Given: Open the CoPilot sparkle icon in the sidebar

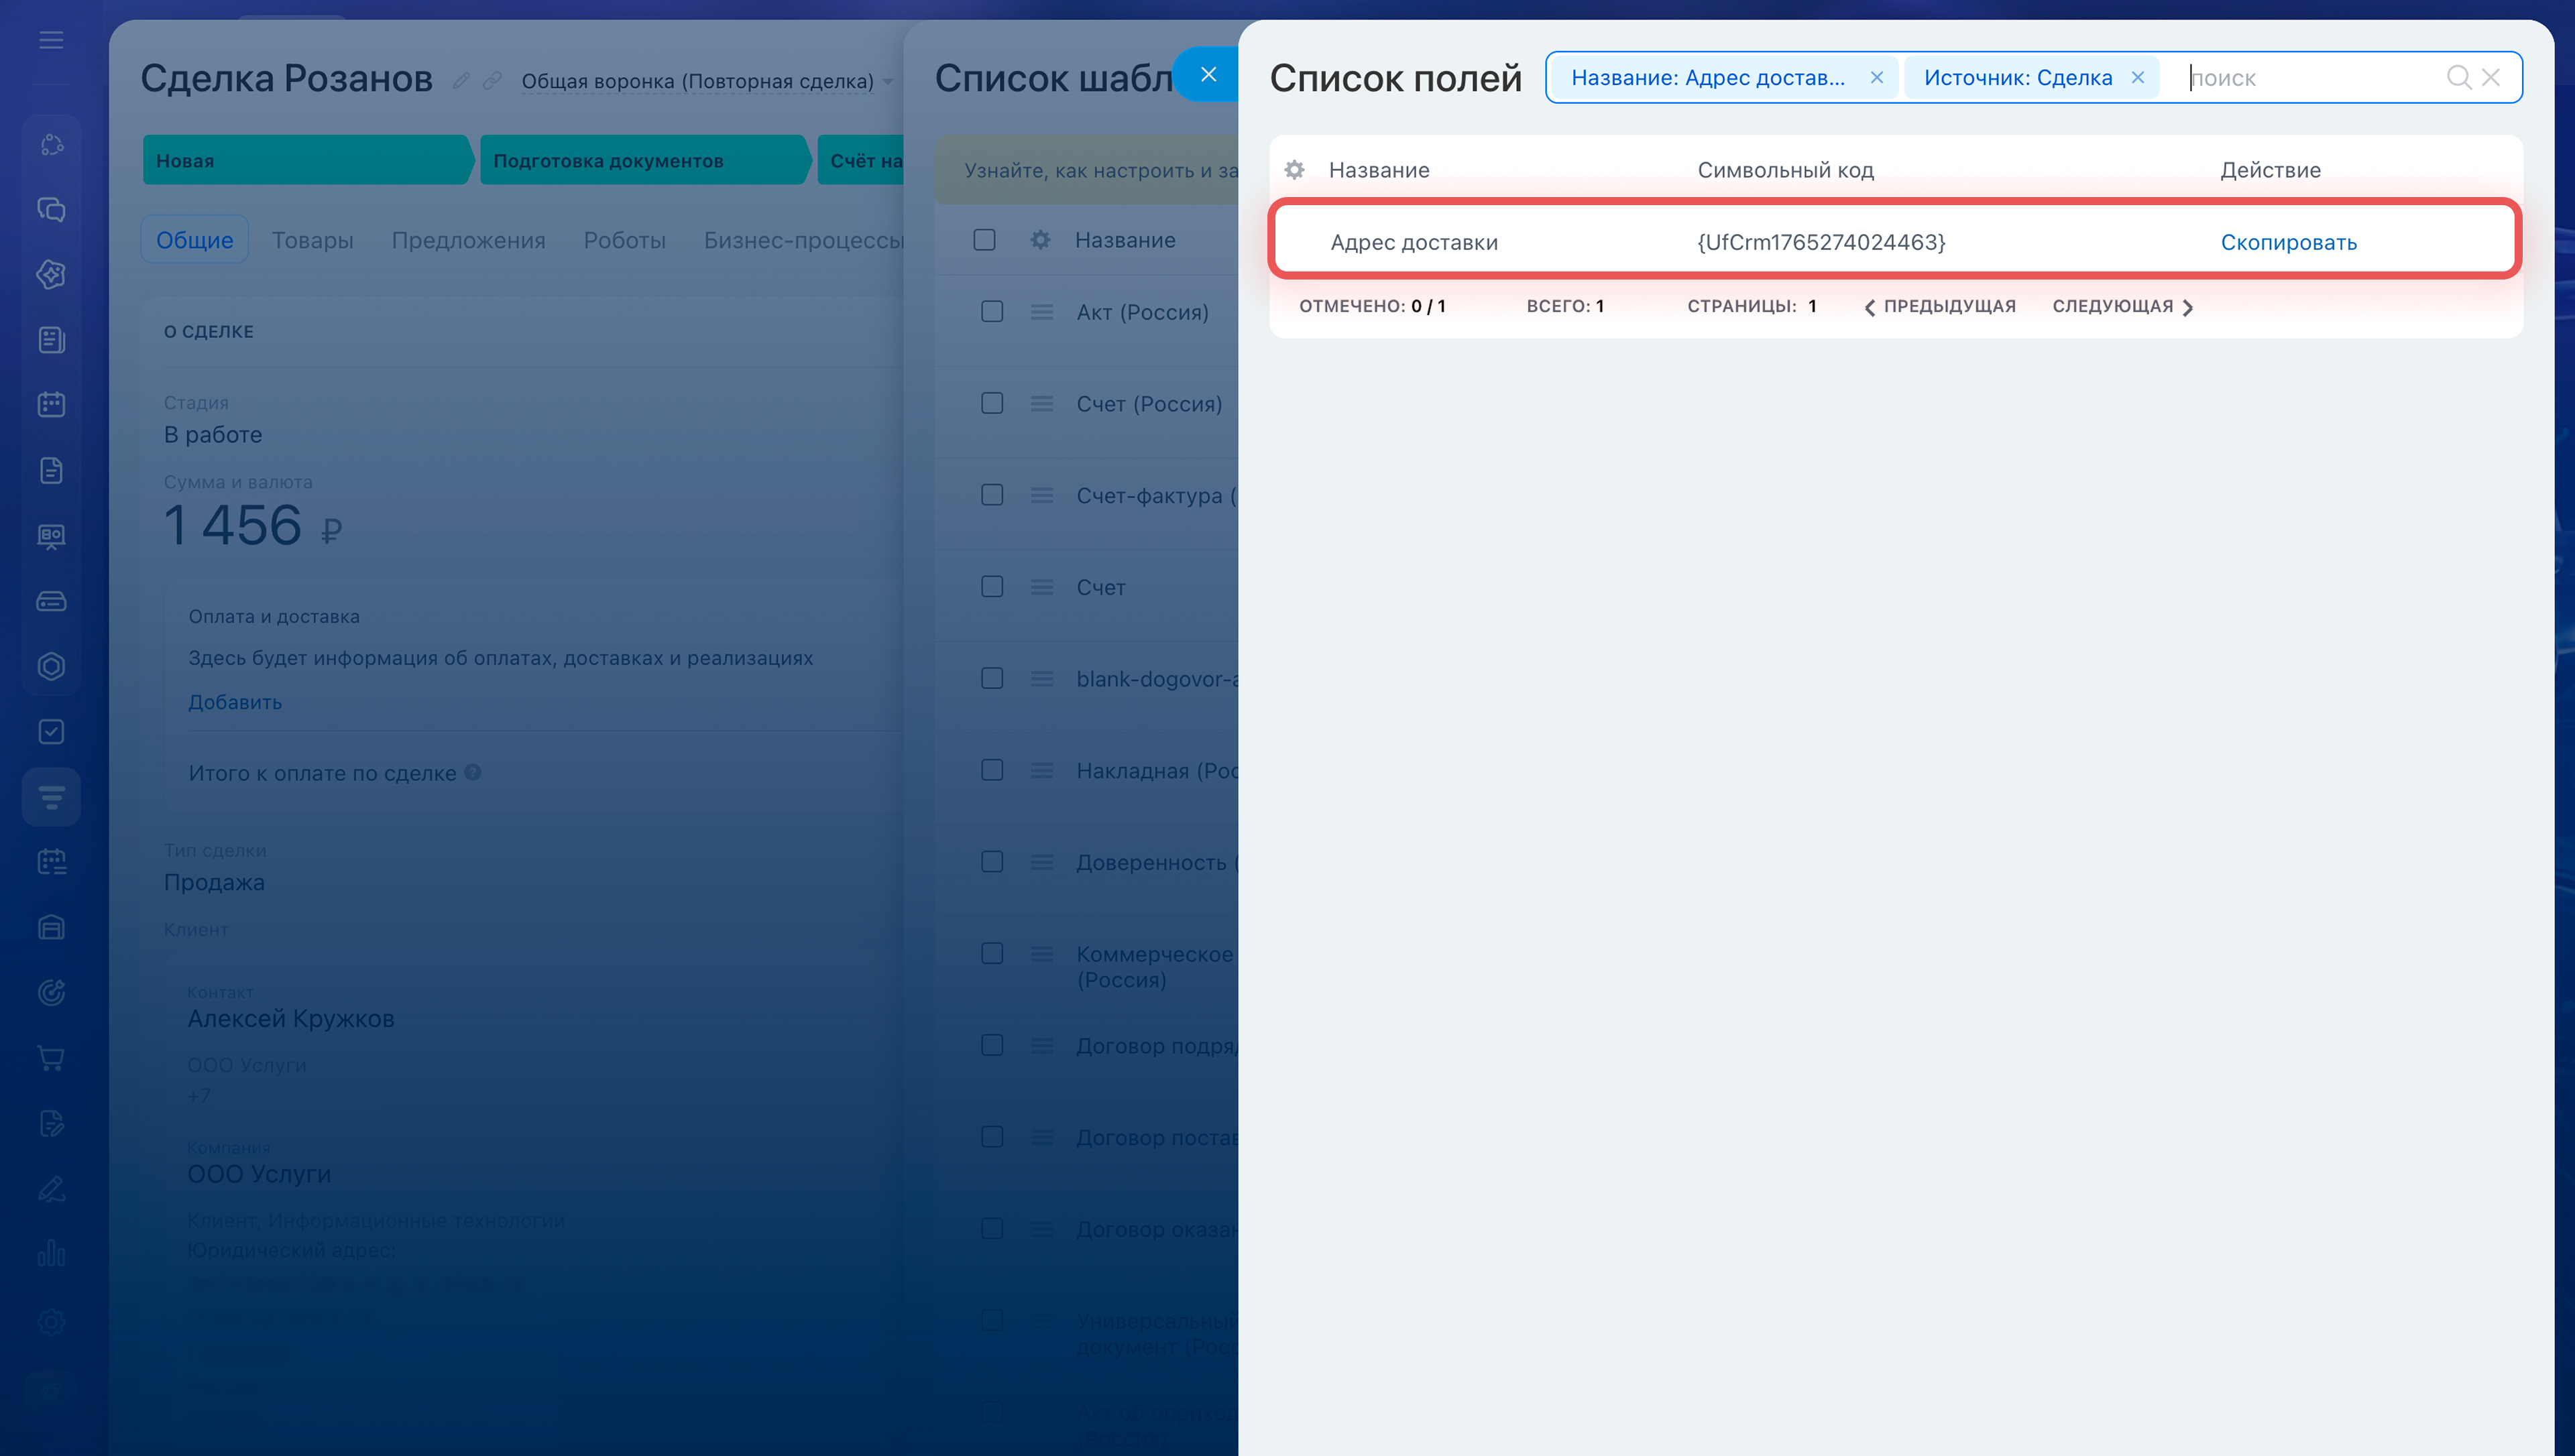Looking at the screenshot, I should (51, 275).
